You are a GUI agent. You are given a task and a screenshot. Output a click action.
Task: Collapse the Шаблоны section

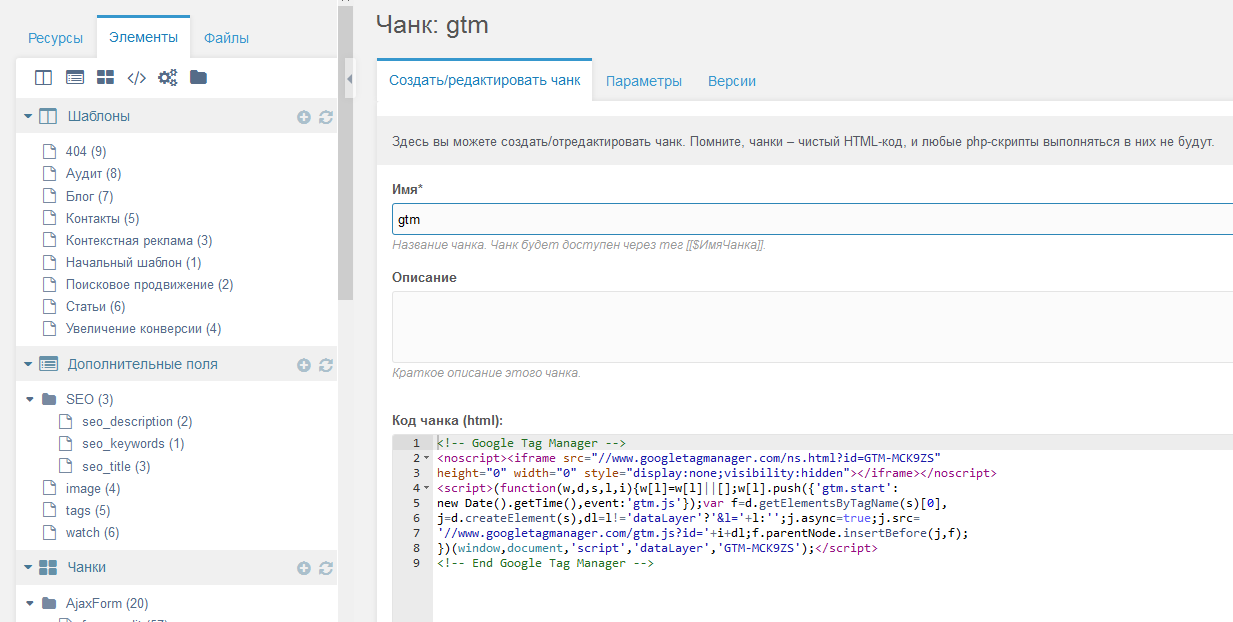(28, 116)
